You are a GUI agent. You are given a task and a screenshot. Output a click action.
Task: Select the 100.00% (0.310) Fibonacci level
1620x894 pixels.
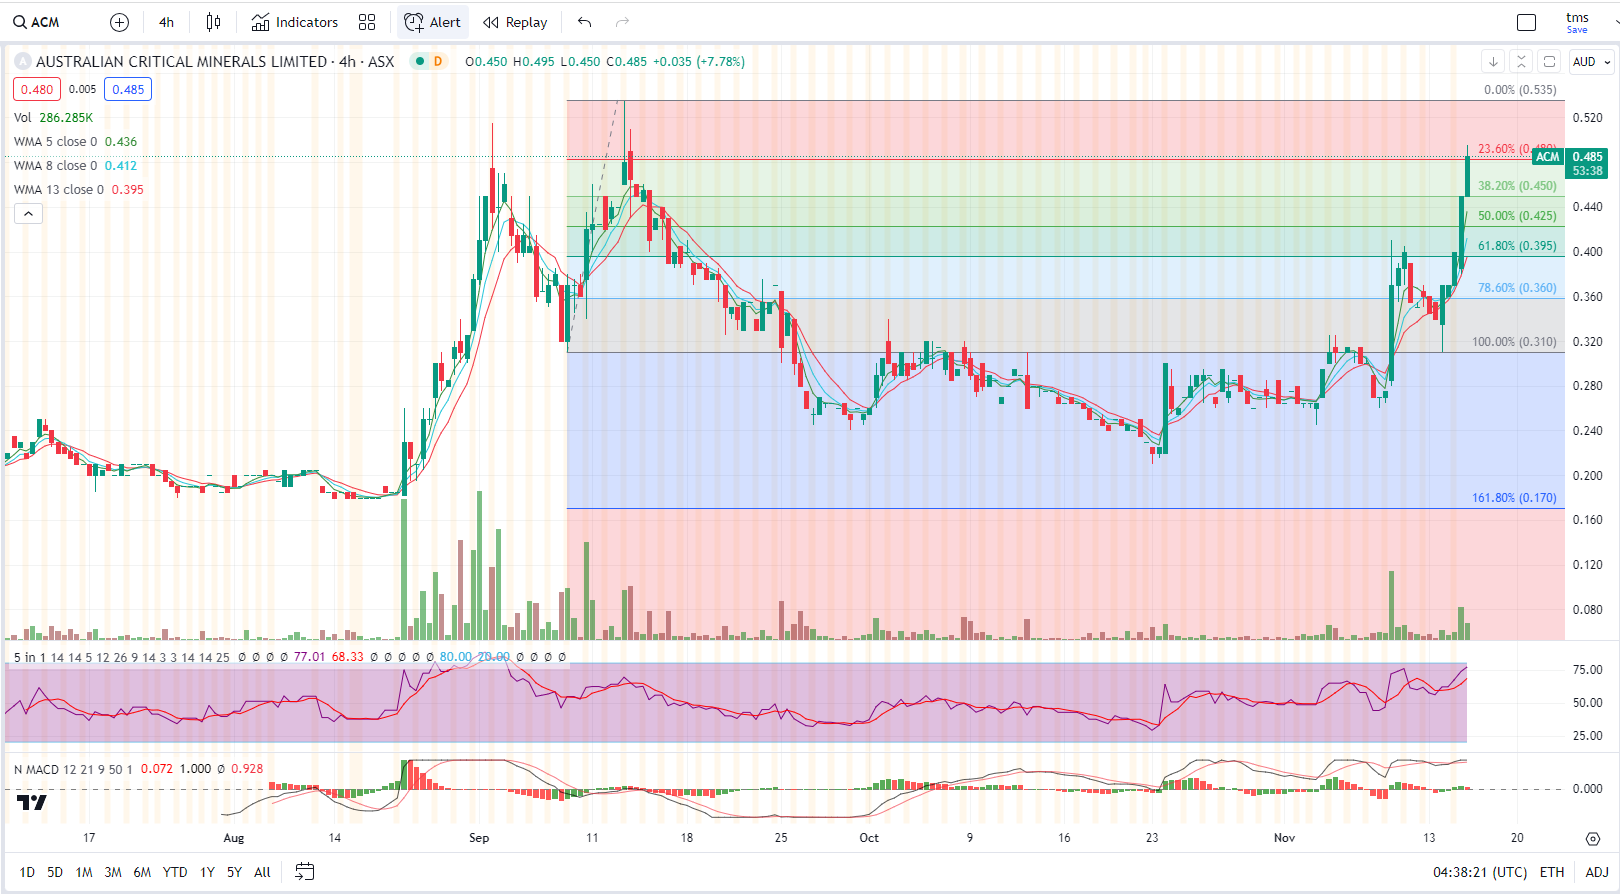[x=1514, y=342]
